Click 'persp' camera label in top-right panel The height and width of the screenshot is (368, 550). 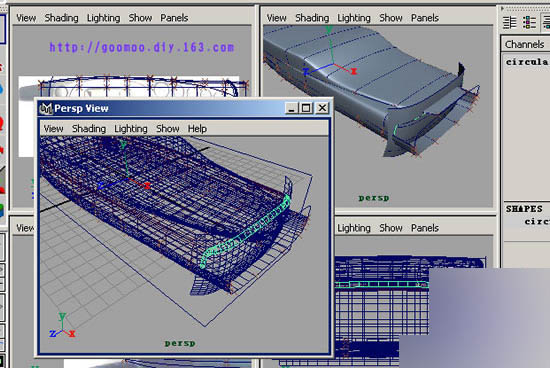click(x=374, y=198)
